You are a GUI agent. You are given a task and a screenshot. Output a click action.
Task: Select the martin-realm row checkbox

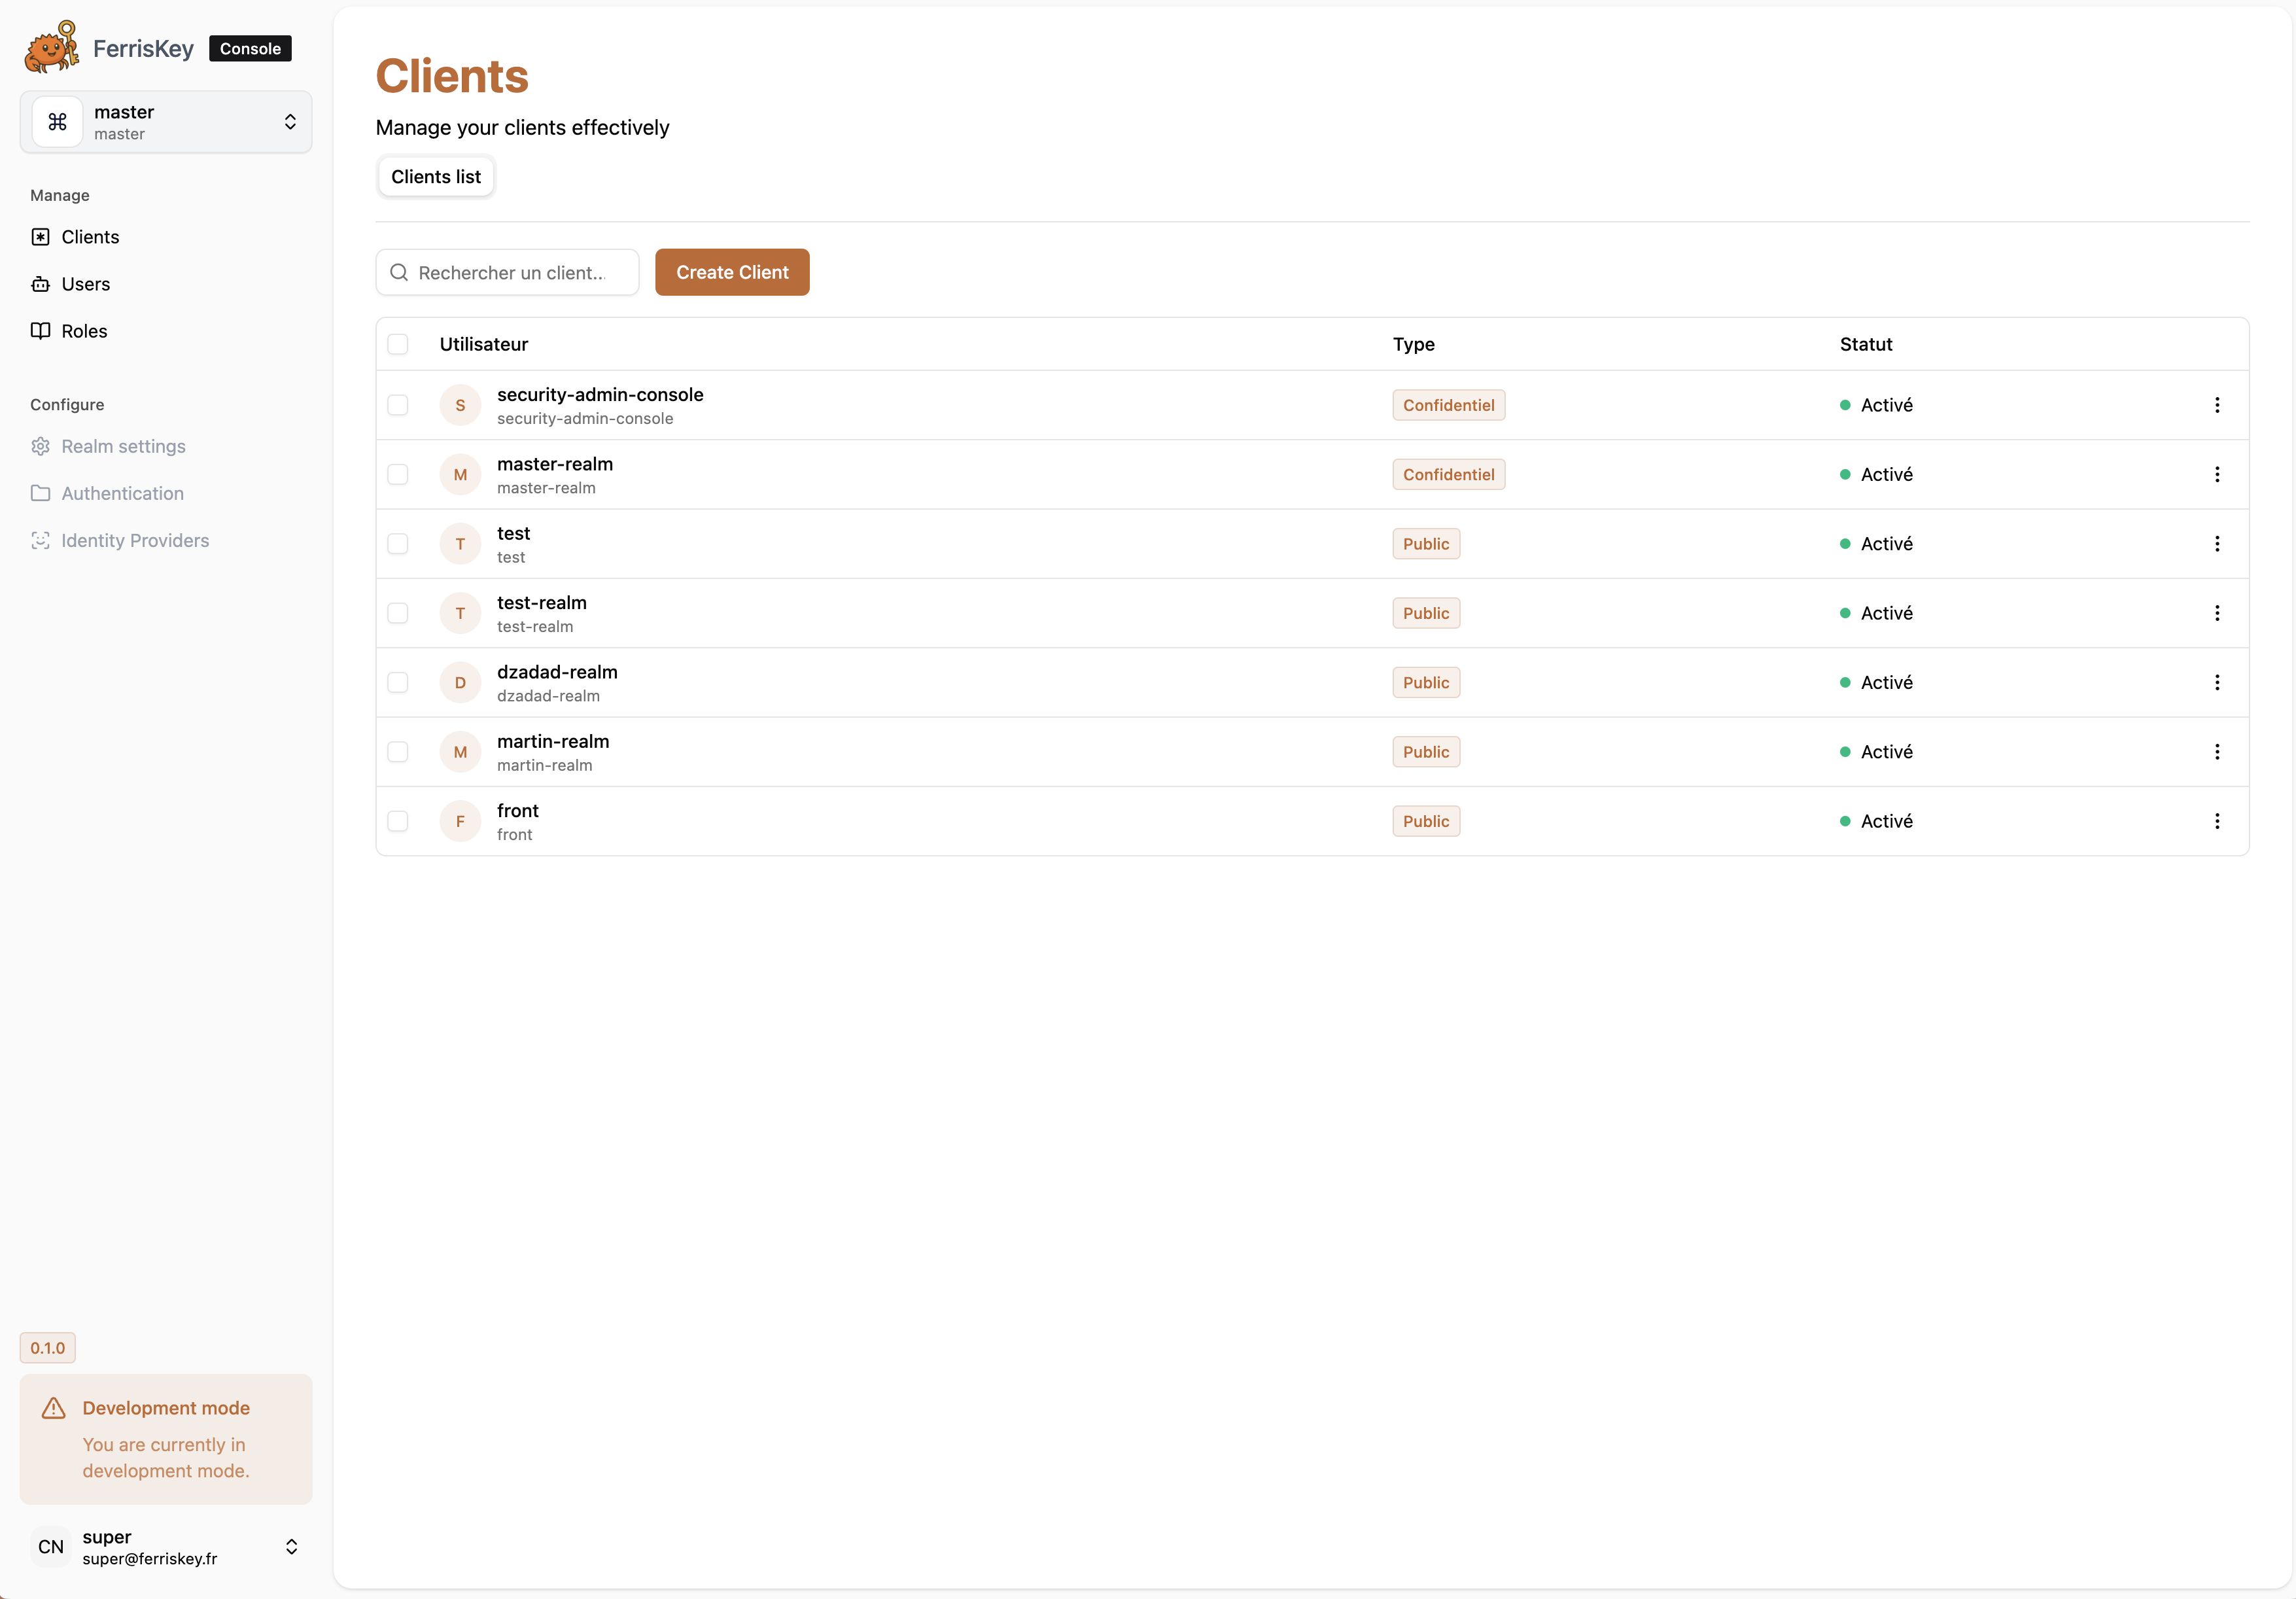click(x=398, y=752)
